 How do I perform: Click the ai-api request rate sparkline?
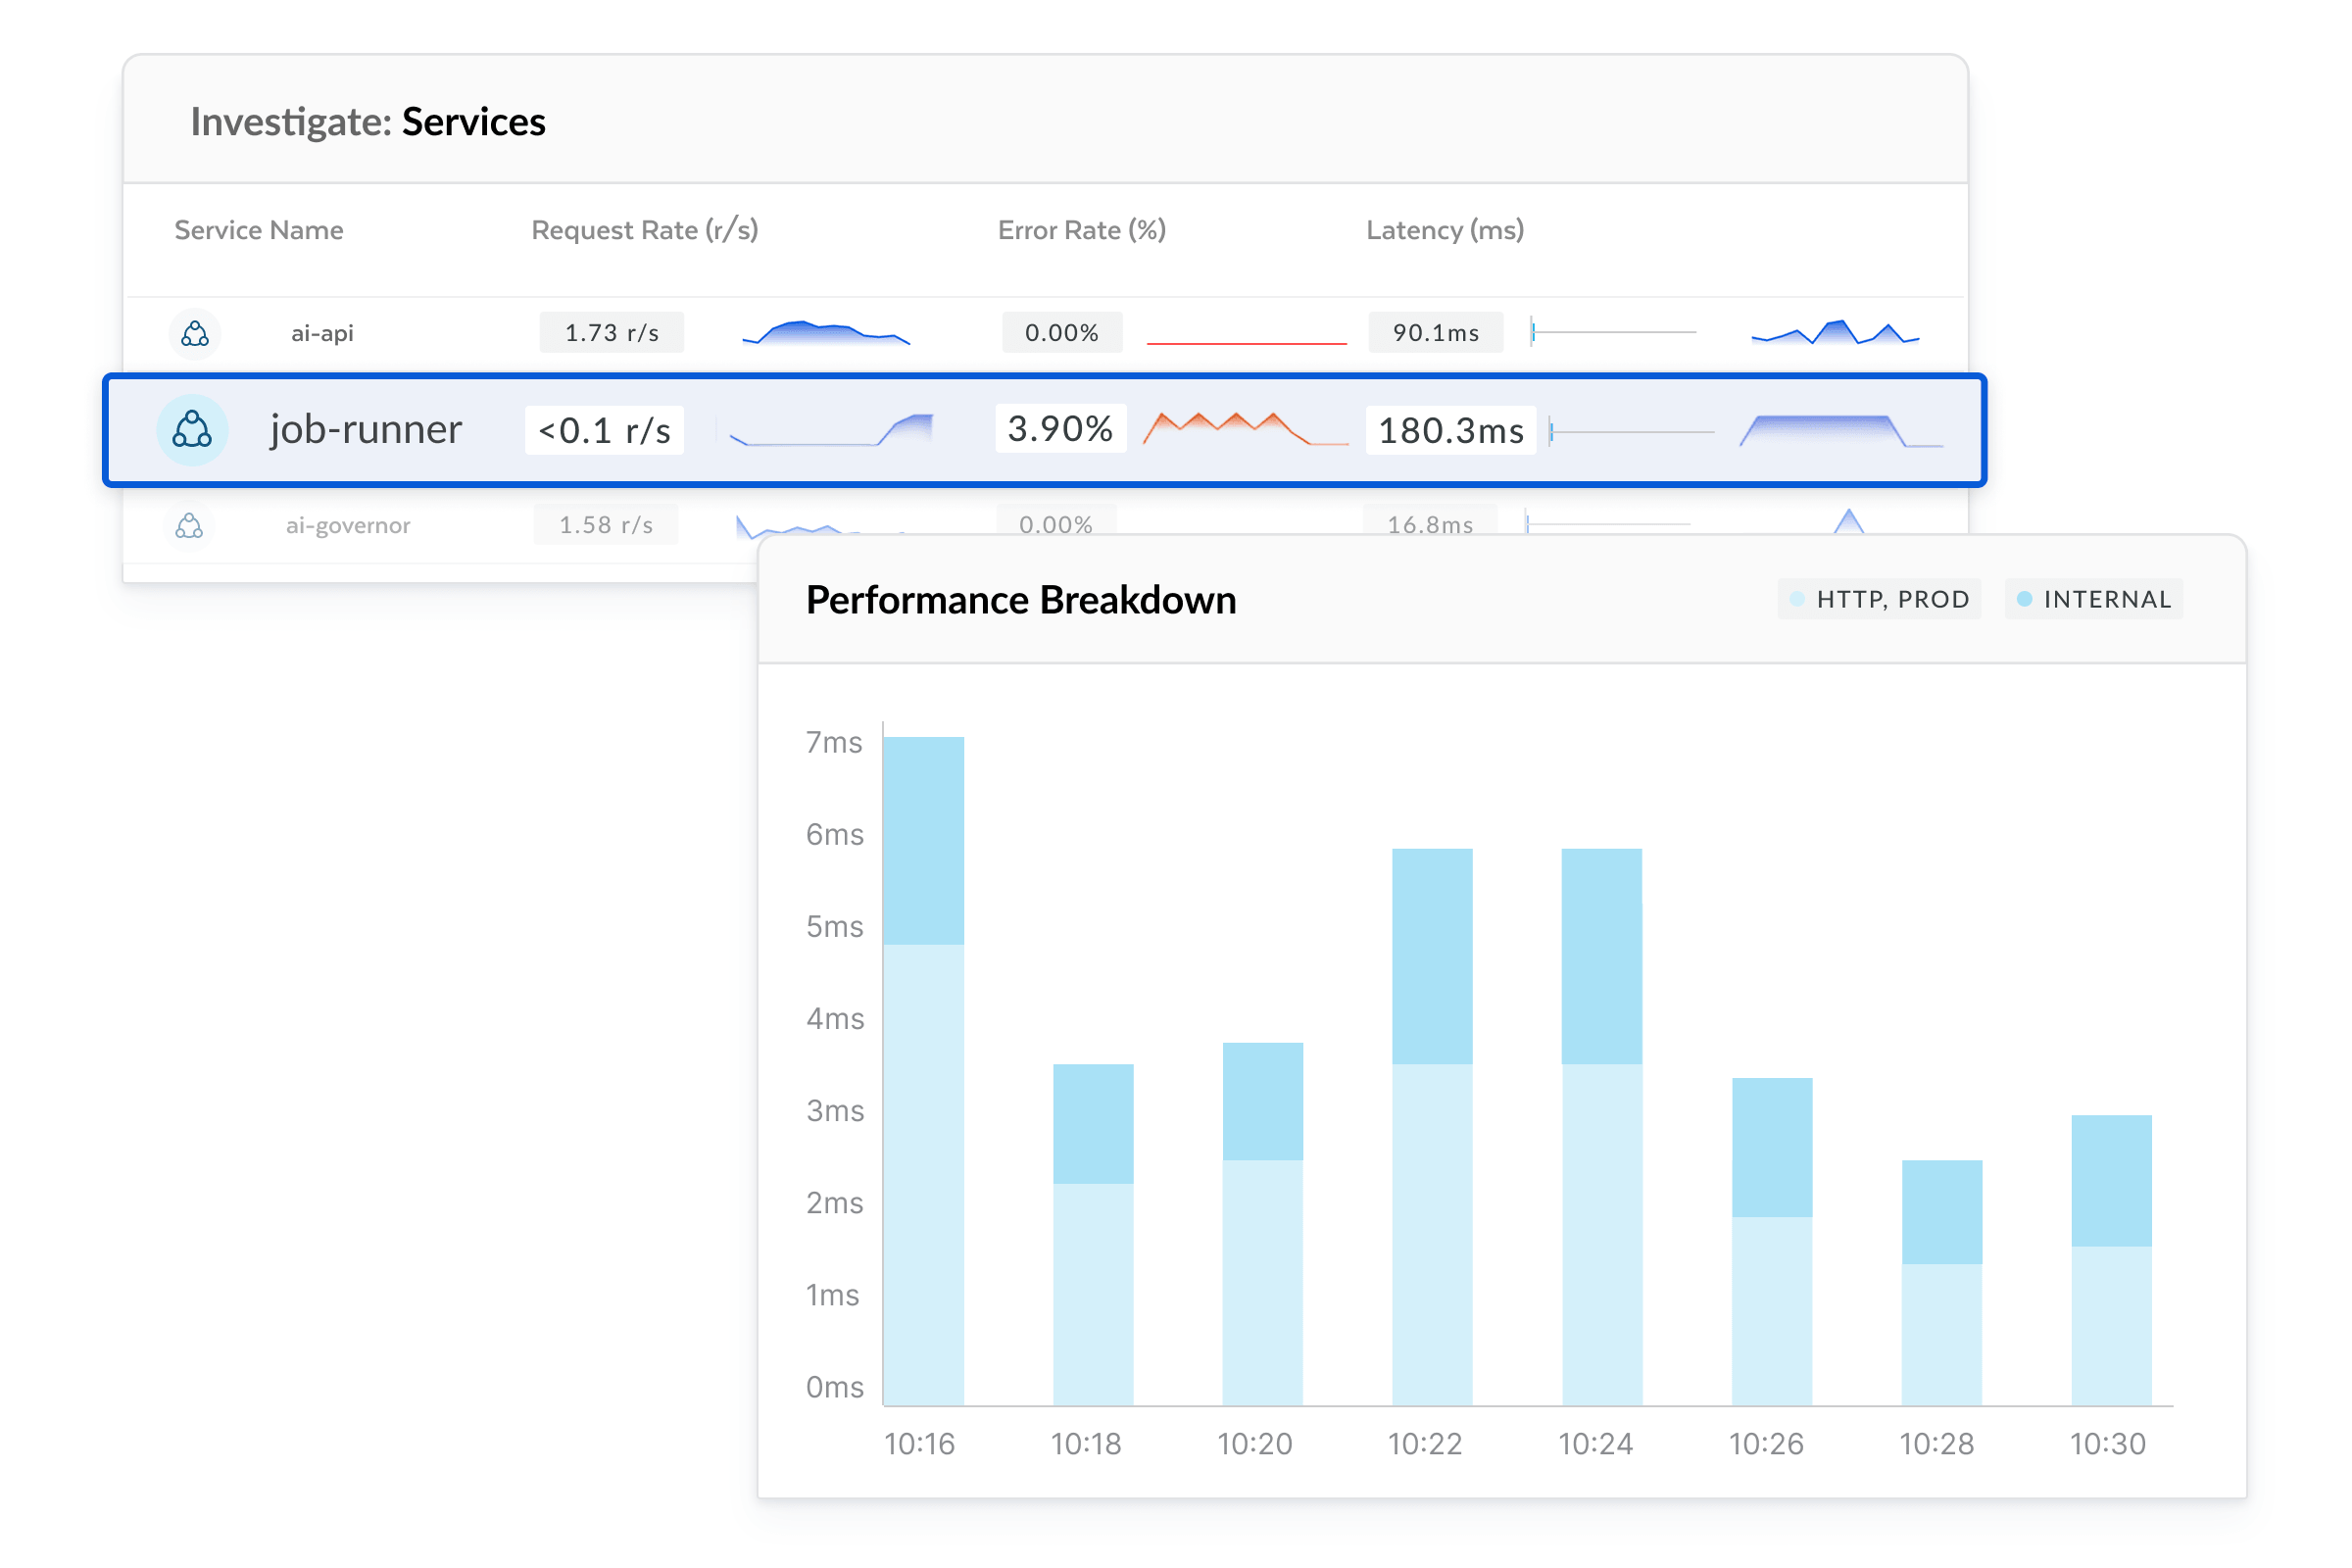pos(826,333)
